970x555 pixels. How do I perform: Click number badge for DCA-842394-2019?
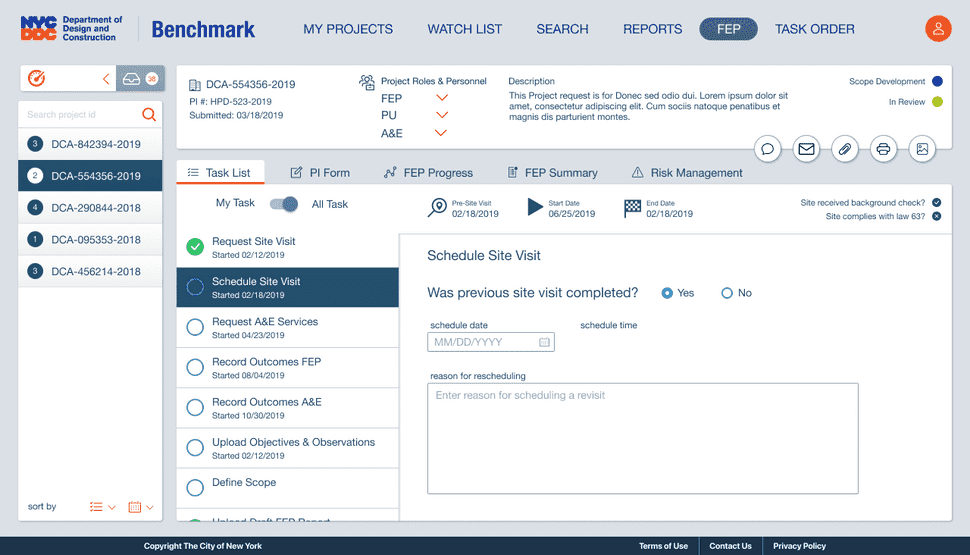[x=35, y=144]
